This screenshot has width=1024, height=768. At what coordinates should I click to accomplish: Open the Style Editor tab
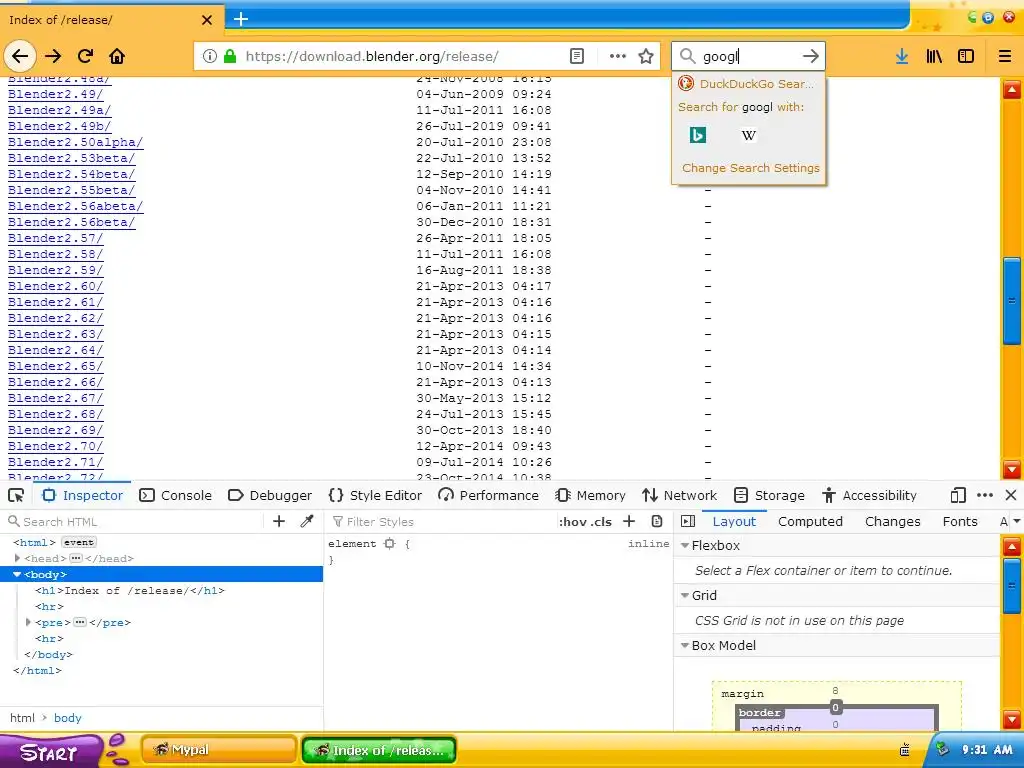point(376,496)
